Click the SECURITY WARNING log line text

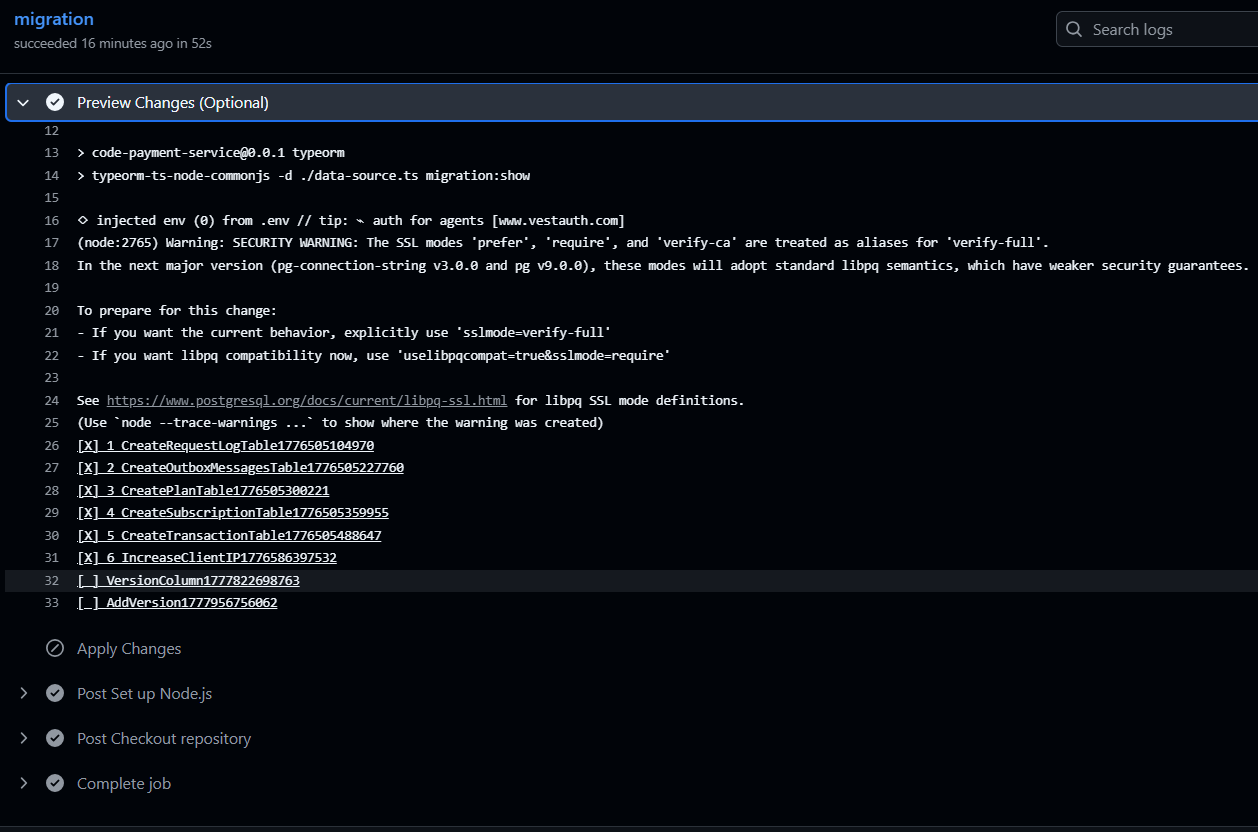tap(563, 242)
